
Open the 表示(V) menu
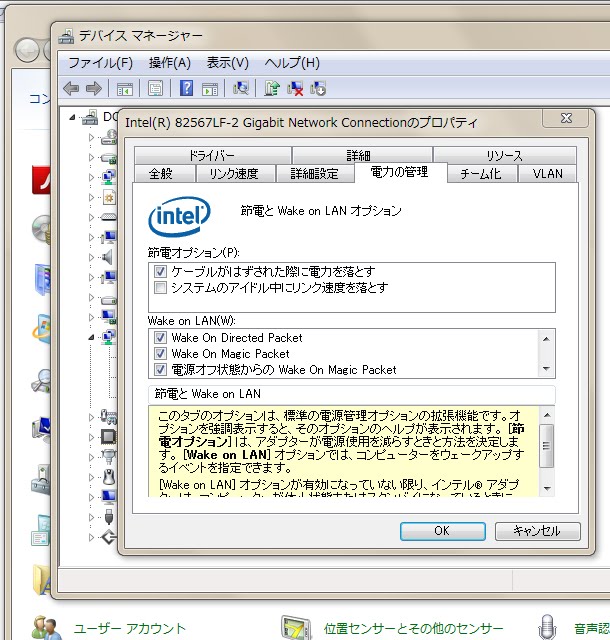click(227, 63)
